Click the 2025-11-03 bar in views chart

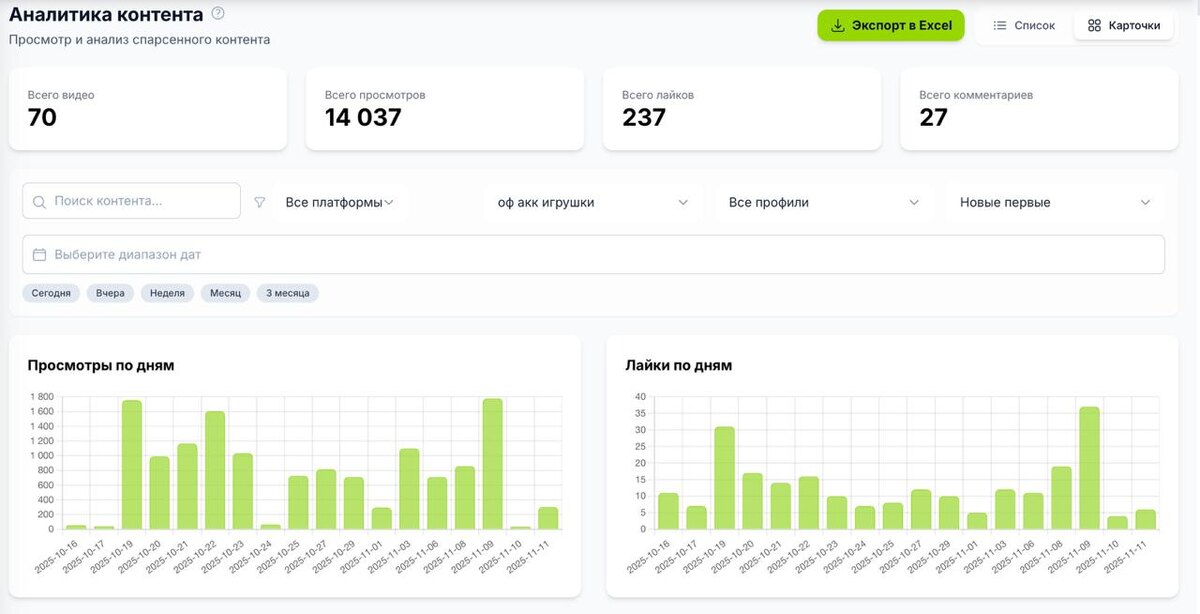click(x=408, y=489)
